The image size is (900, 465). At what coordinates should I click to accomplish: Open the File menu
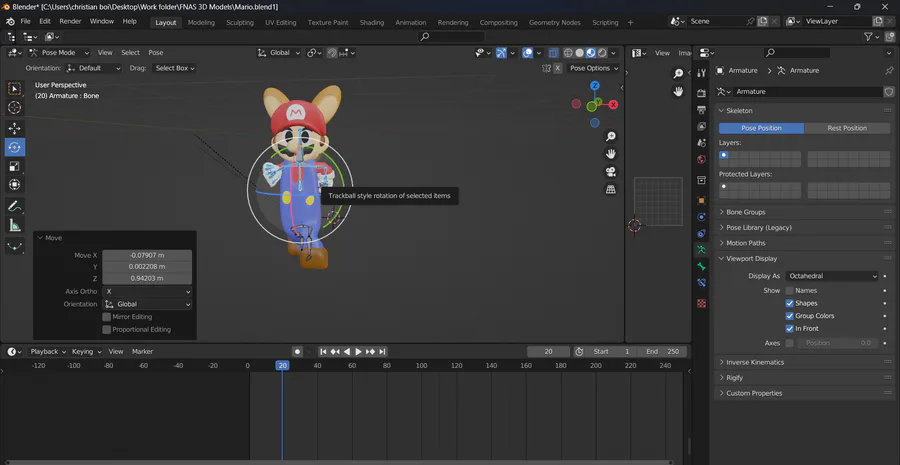(x=26, y=21)
